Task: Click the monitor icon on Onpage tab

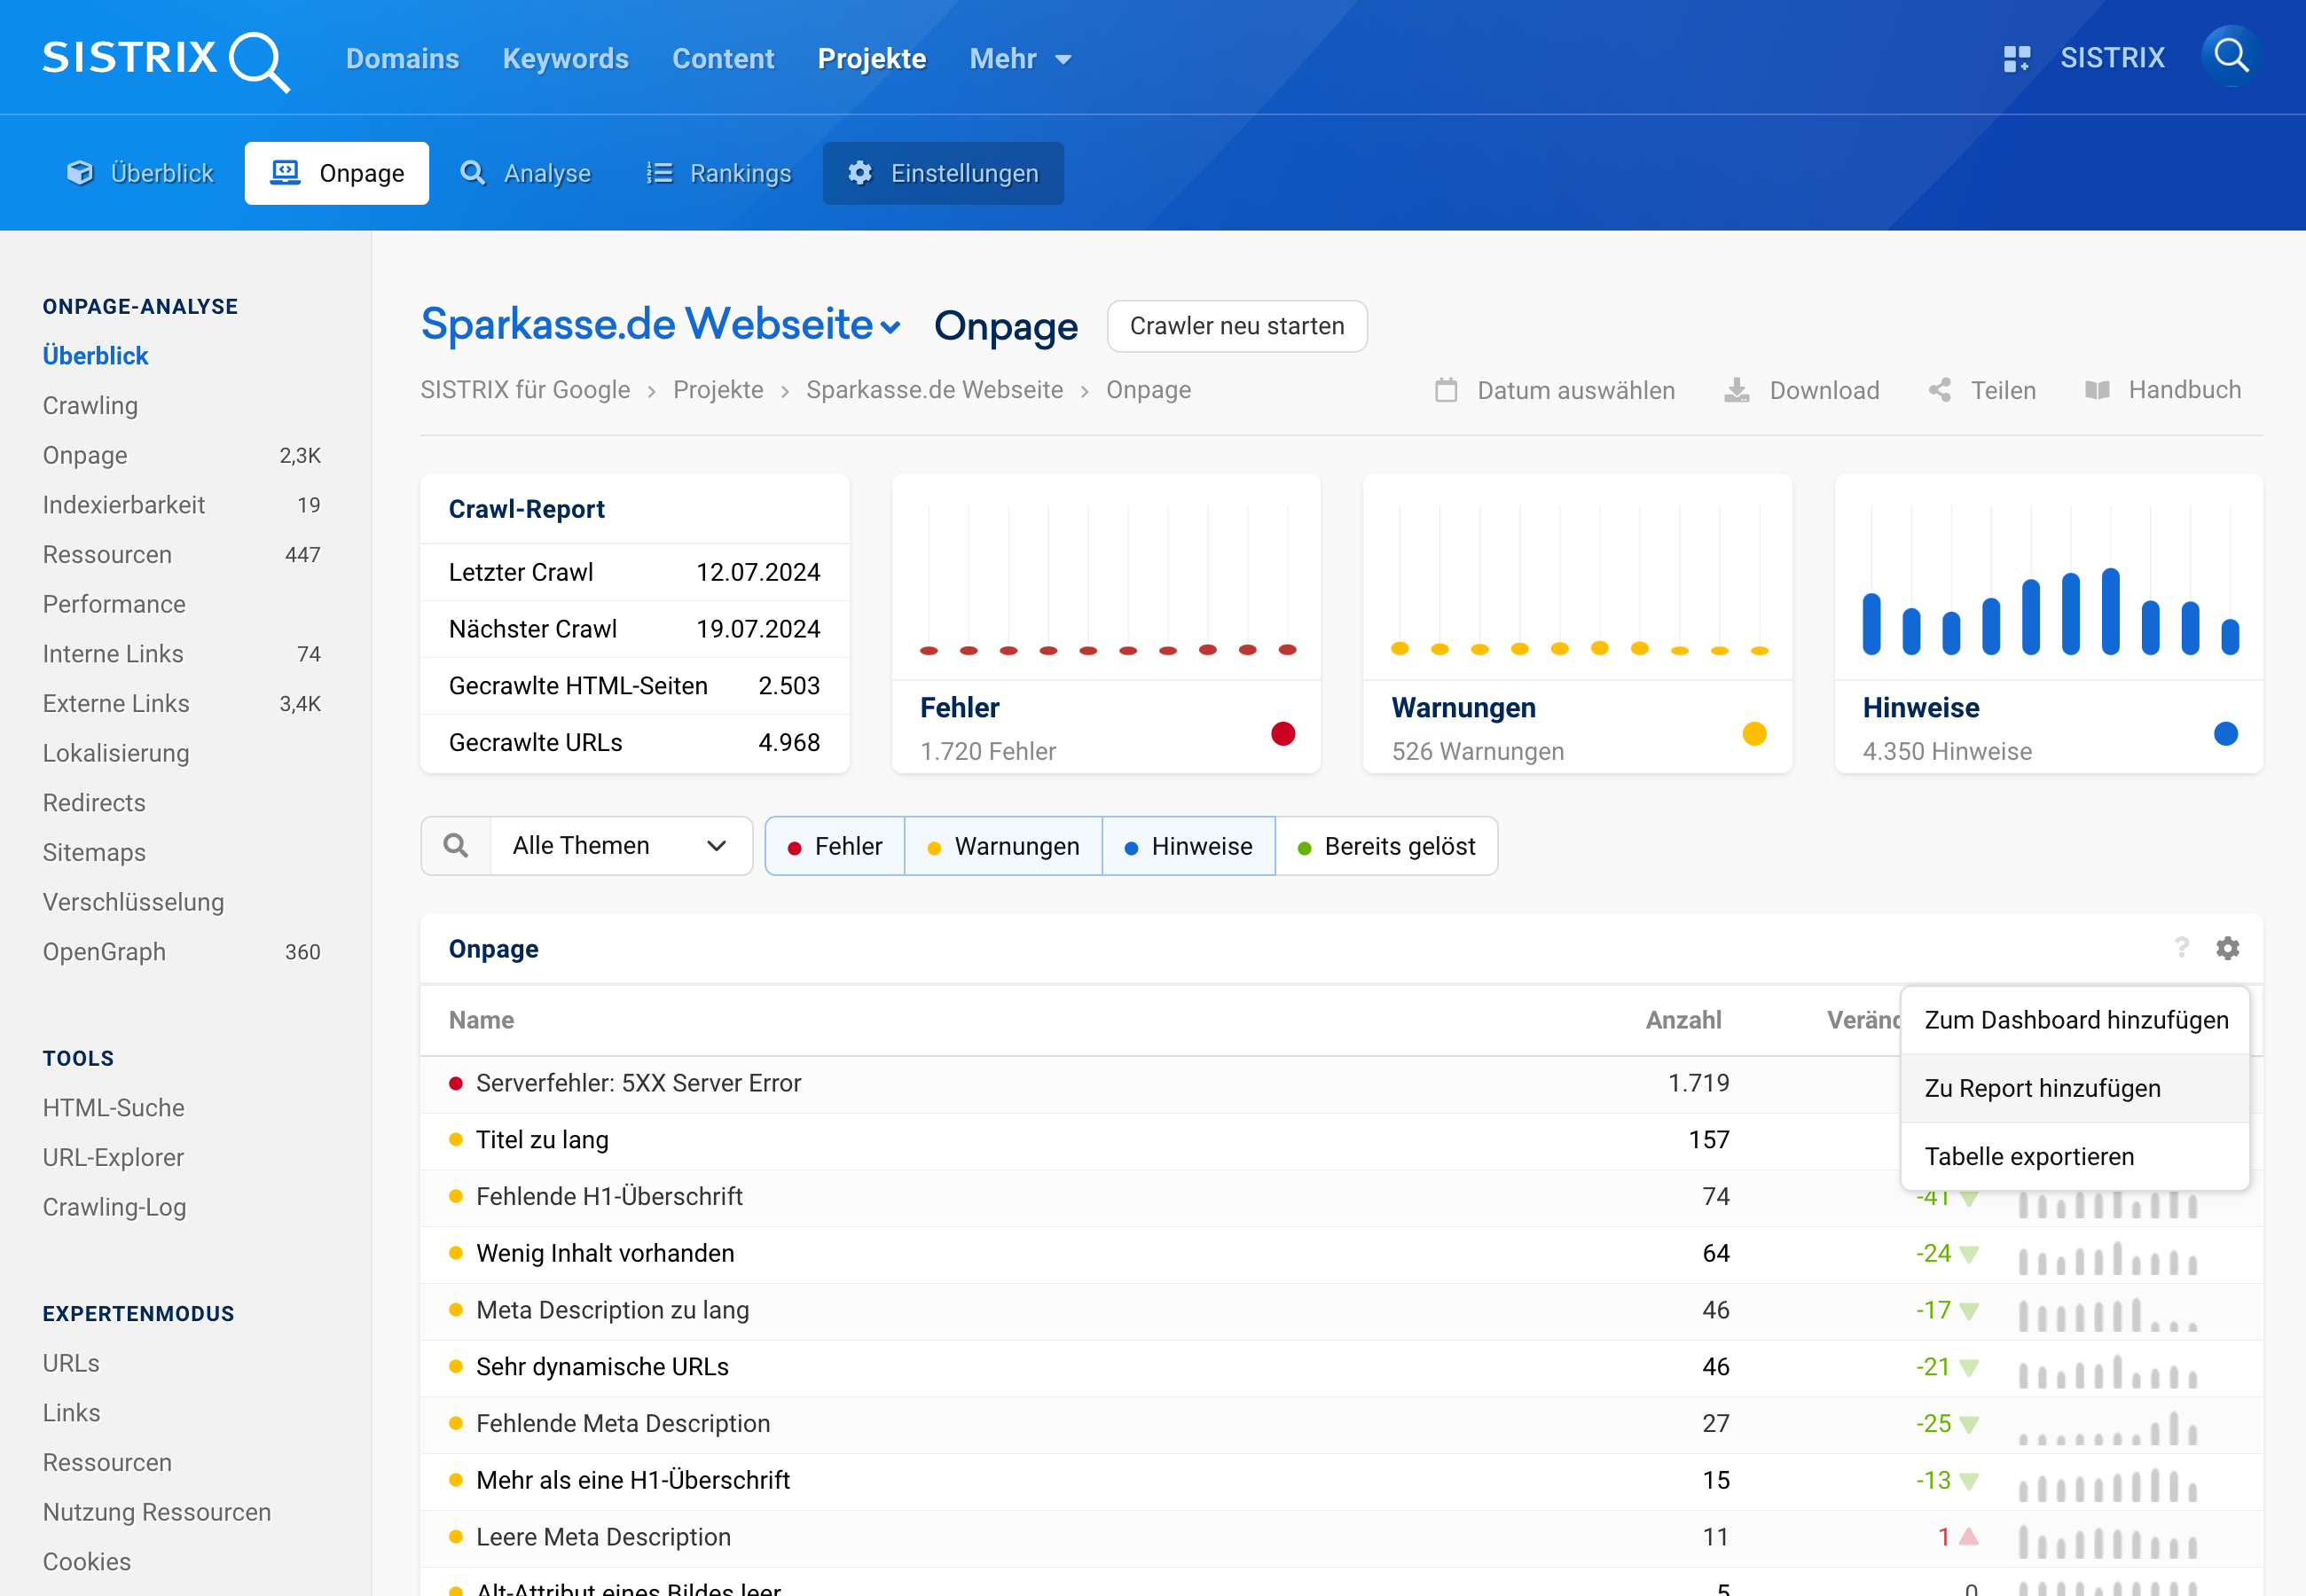Action: pyautogui.click(x=286, y=173)
